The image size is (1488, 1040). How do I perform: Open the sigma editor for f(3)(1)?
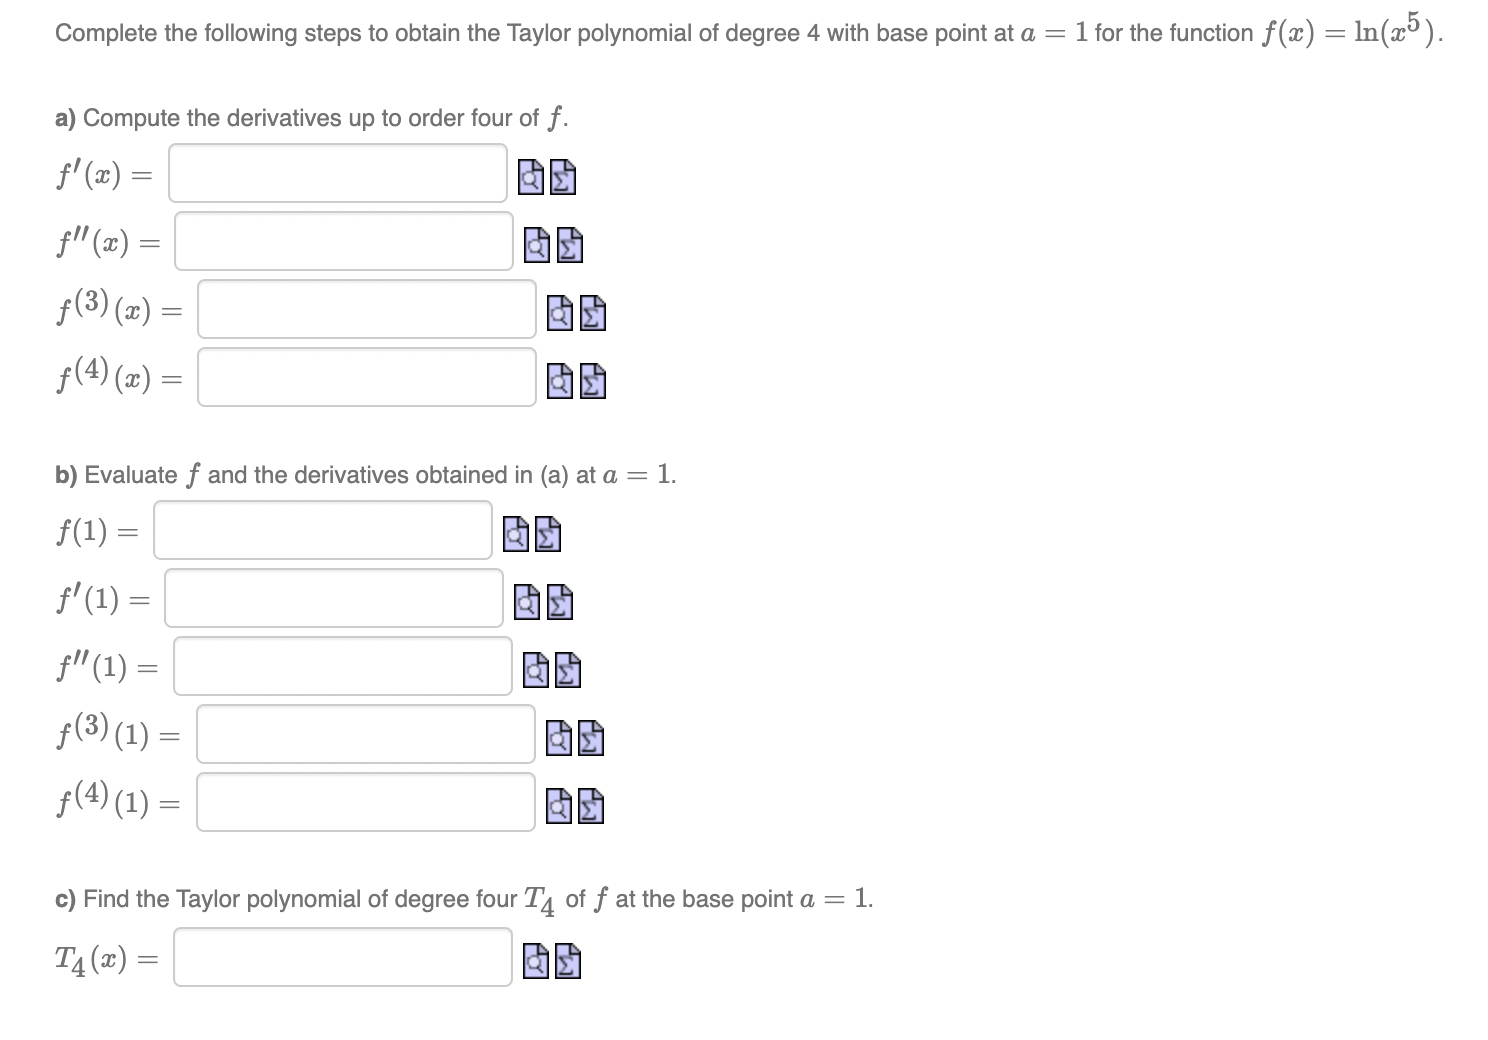point(590,738)
